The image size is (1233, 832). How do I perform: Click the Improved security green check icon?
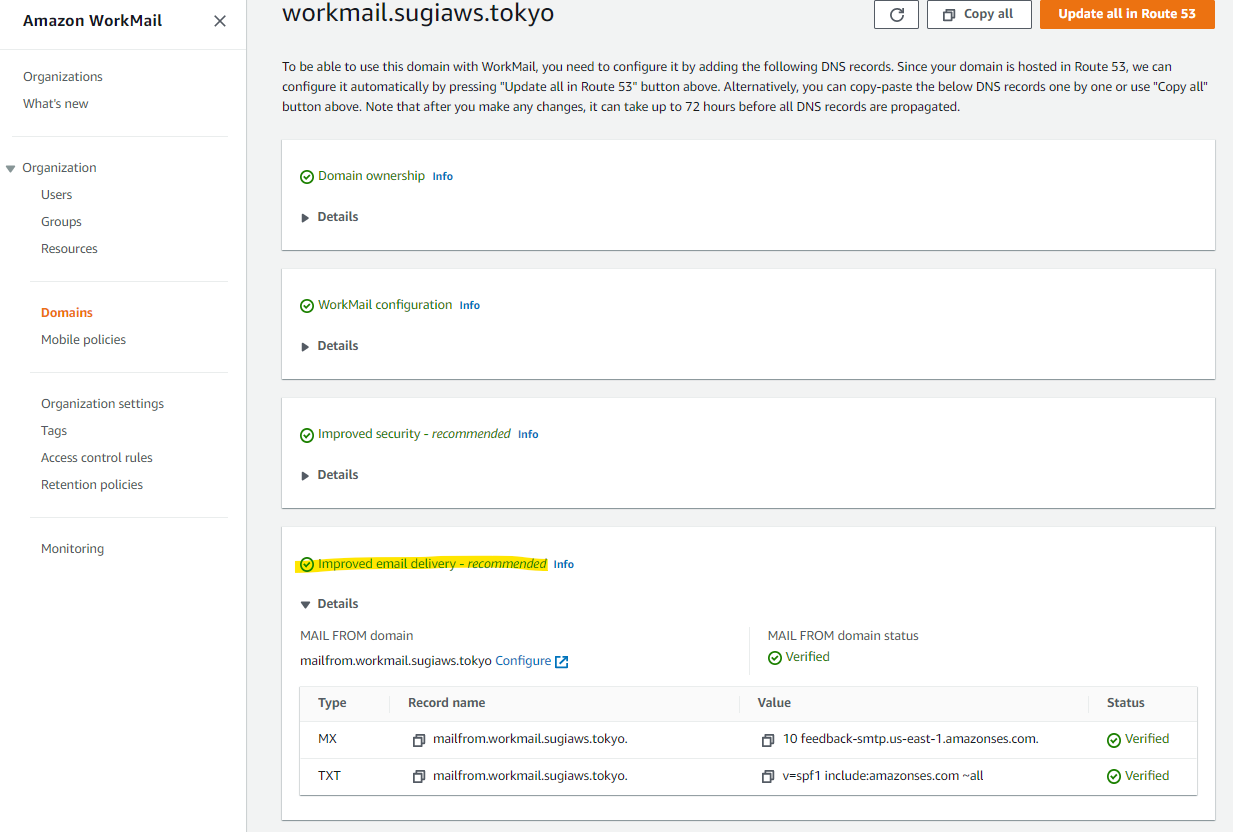click(x=307, y=435)
